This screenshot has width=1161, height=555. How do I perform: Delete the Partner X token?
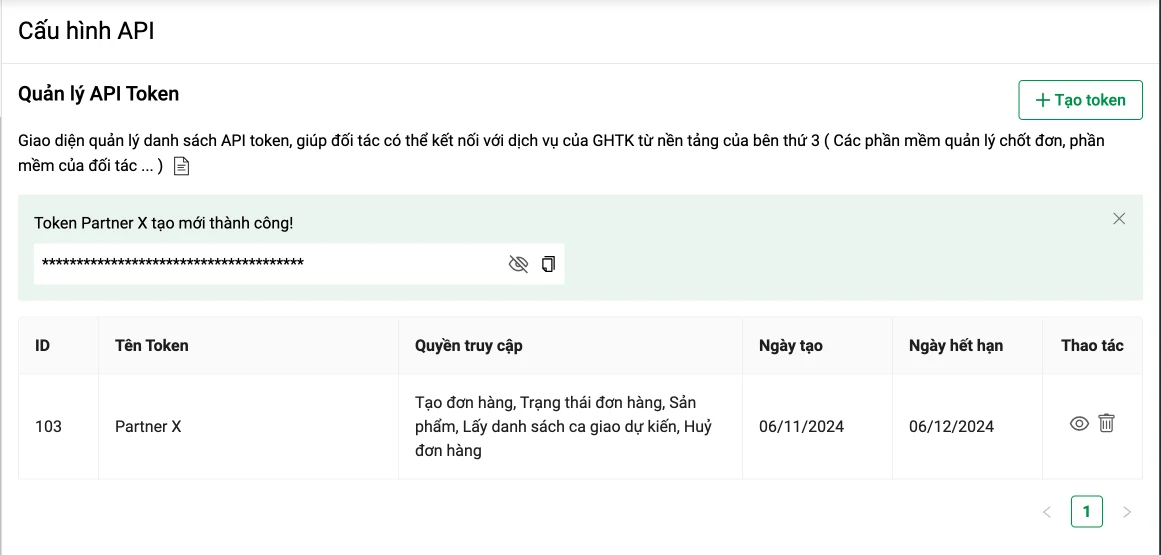[1105, 423]
